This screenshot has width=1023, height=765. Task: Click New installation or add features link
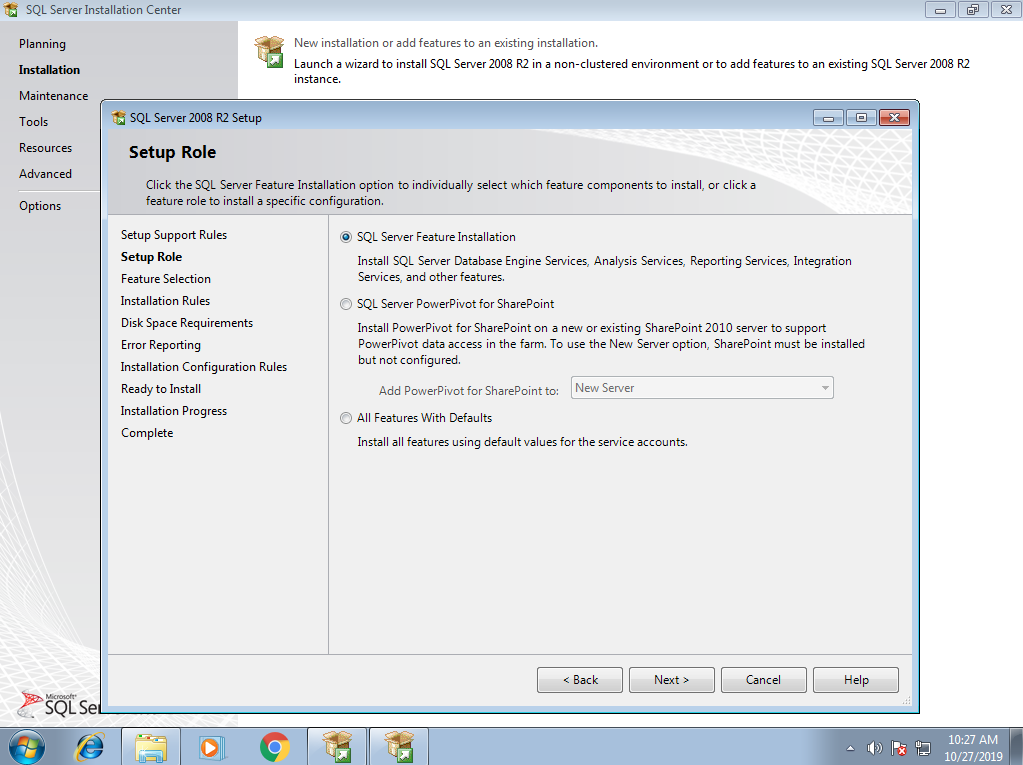point(446,43)
